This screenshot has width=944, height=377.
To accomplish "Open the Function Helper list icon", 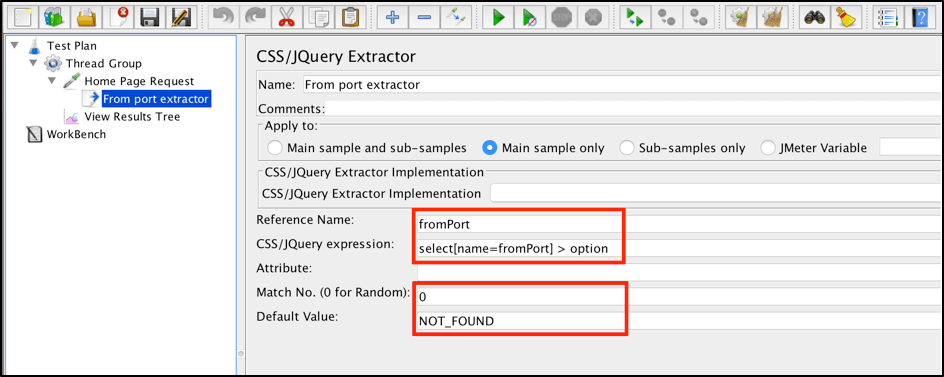I will 889,17.
